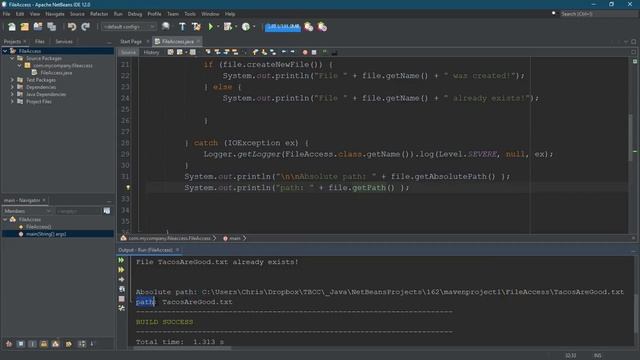Click the Debug Project toolbar icon
The image size is (640, 360).
228,27
